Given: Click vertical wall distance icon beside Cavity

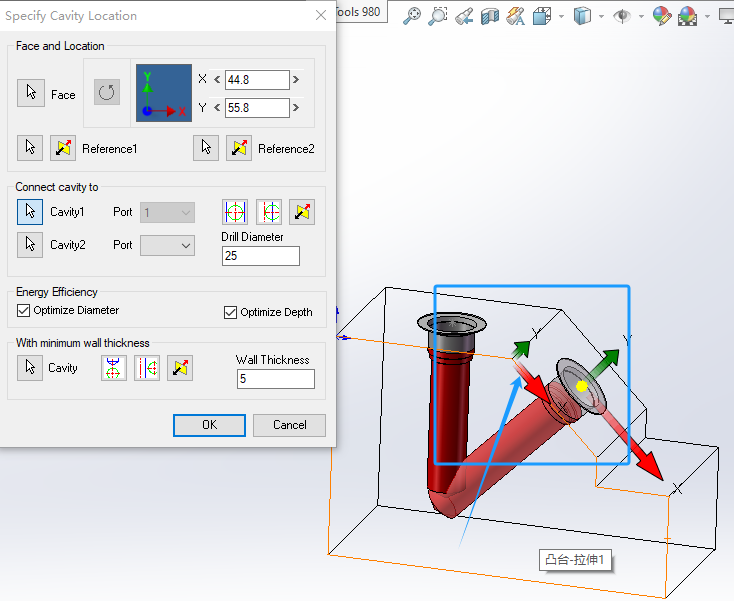Looking at the screenshot, I should 114,368.
